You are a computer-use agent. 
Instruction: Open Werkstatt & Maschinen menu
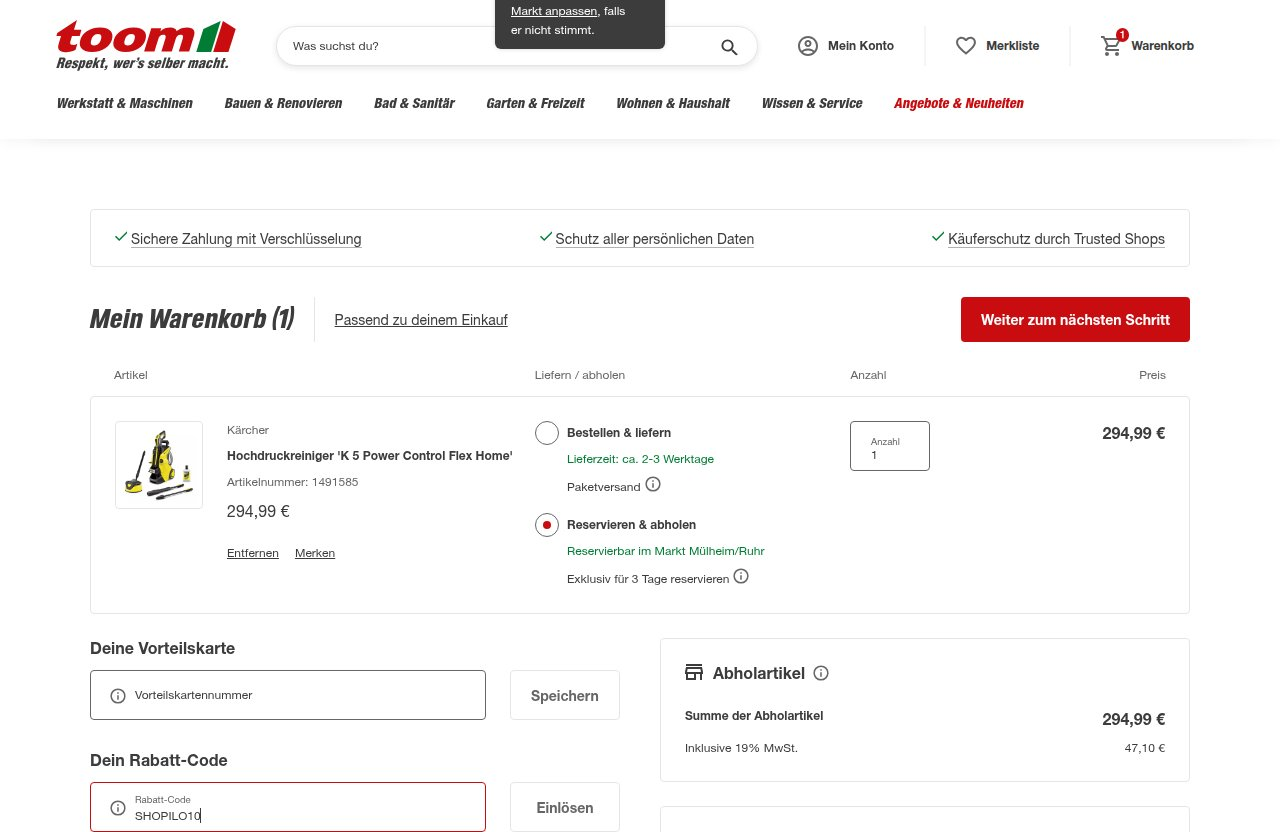click(x=125, y=103)
